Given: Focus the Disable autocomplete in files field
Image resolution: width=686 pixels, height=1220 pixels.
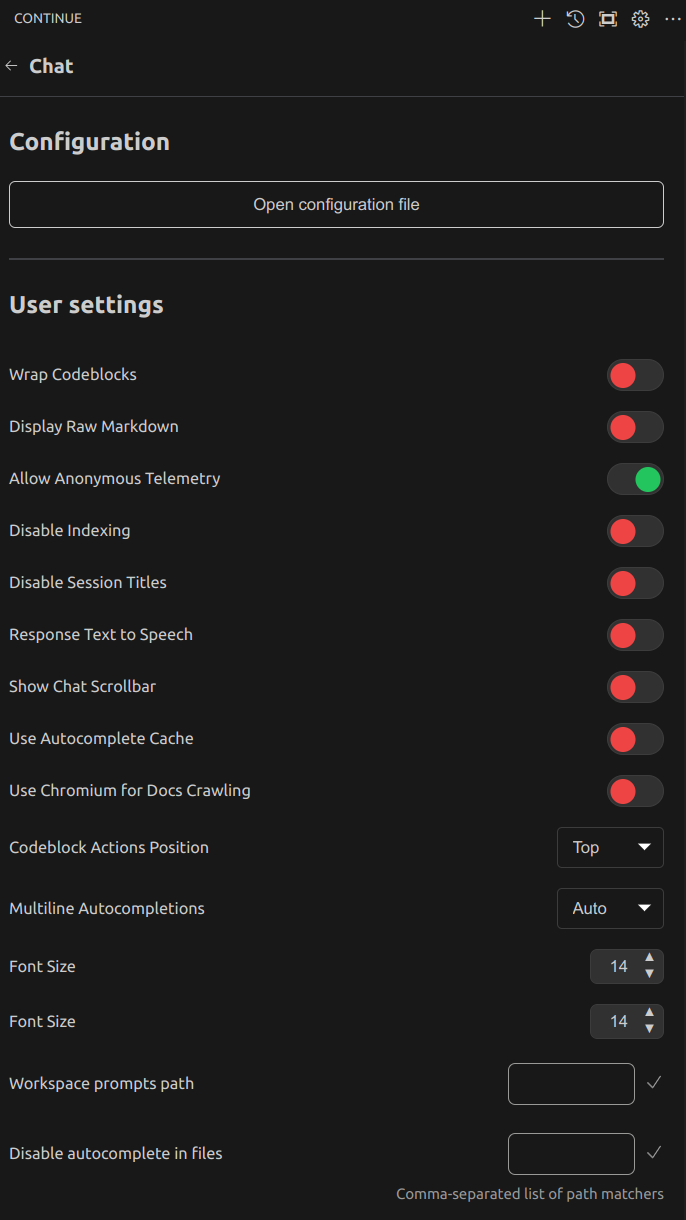Looking at the screenshot, I should pos(571,1154).
